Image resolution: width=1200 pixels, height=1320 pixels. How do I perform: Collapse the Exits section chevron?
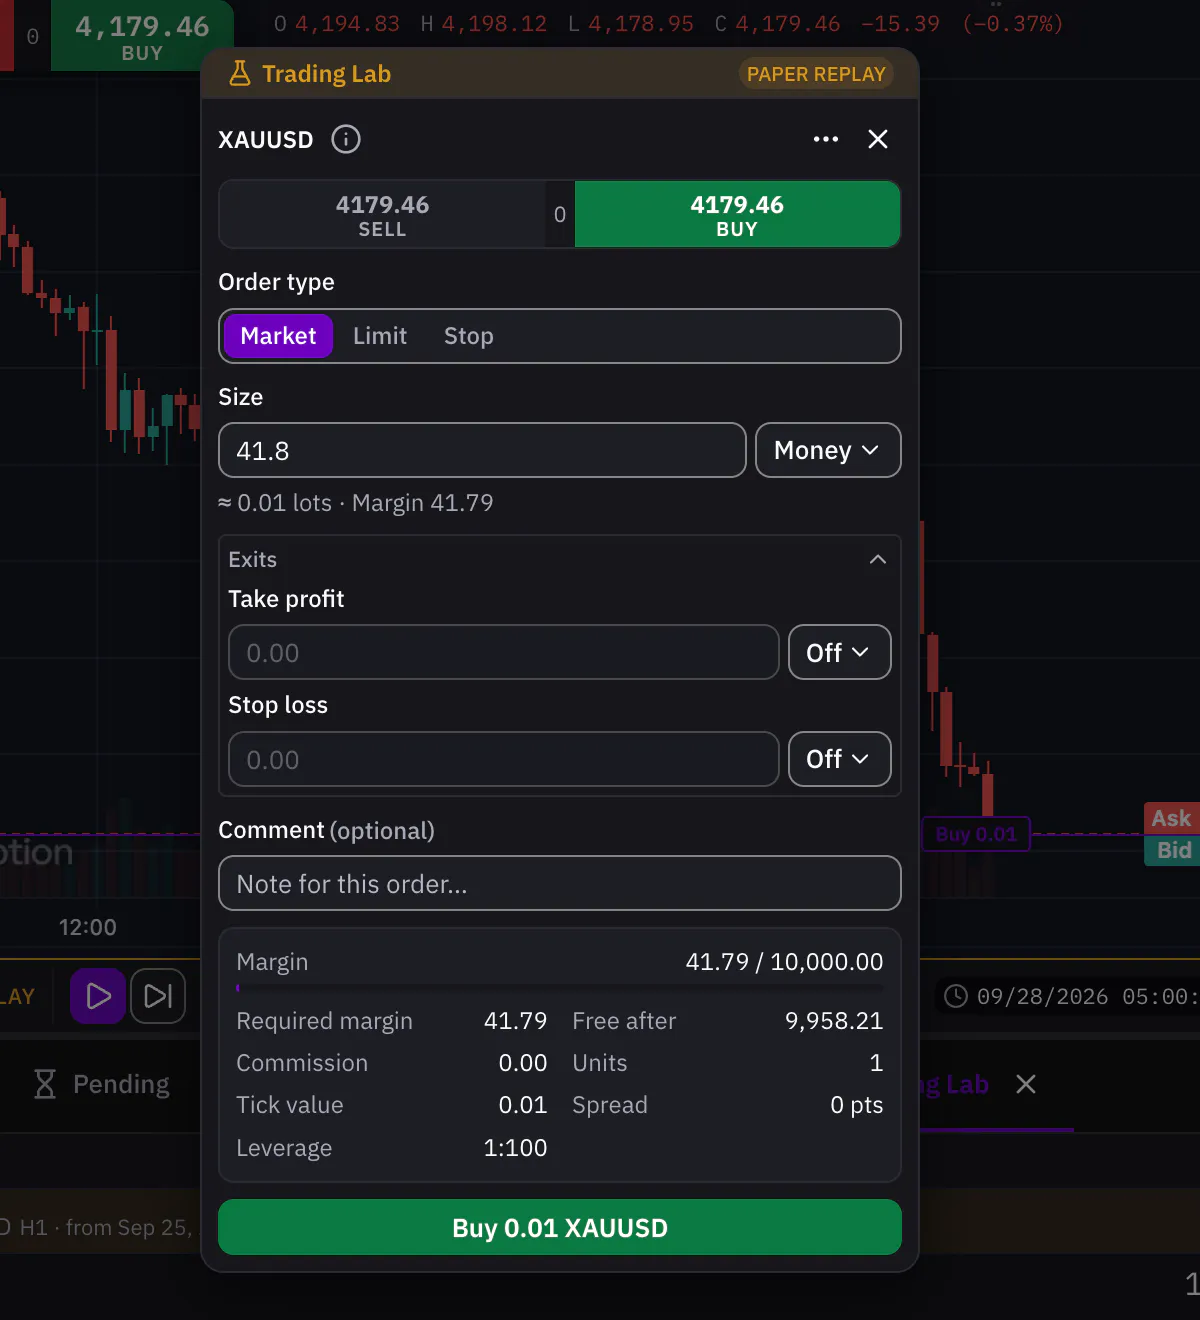878,559
